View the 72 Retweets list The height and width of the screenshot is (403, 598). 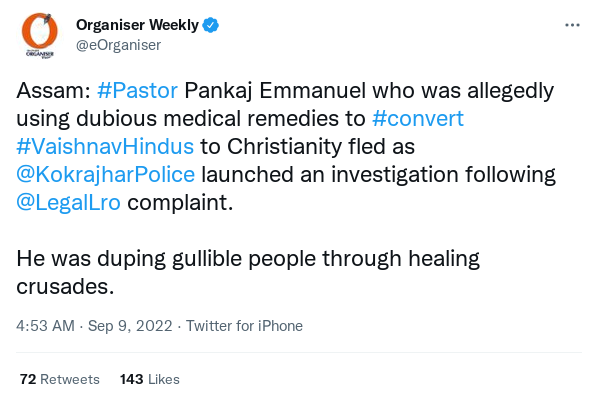pyautogui.click(x=60, y=379)
